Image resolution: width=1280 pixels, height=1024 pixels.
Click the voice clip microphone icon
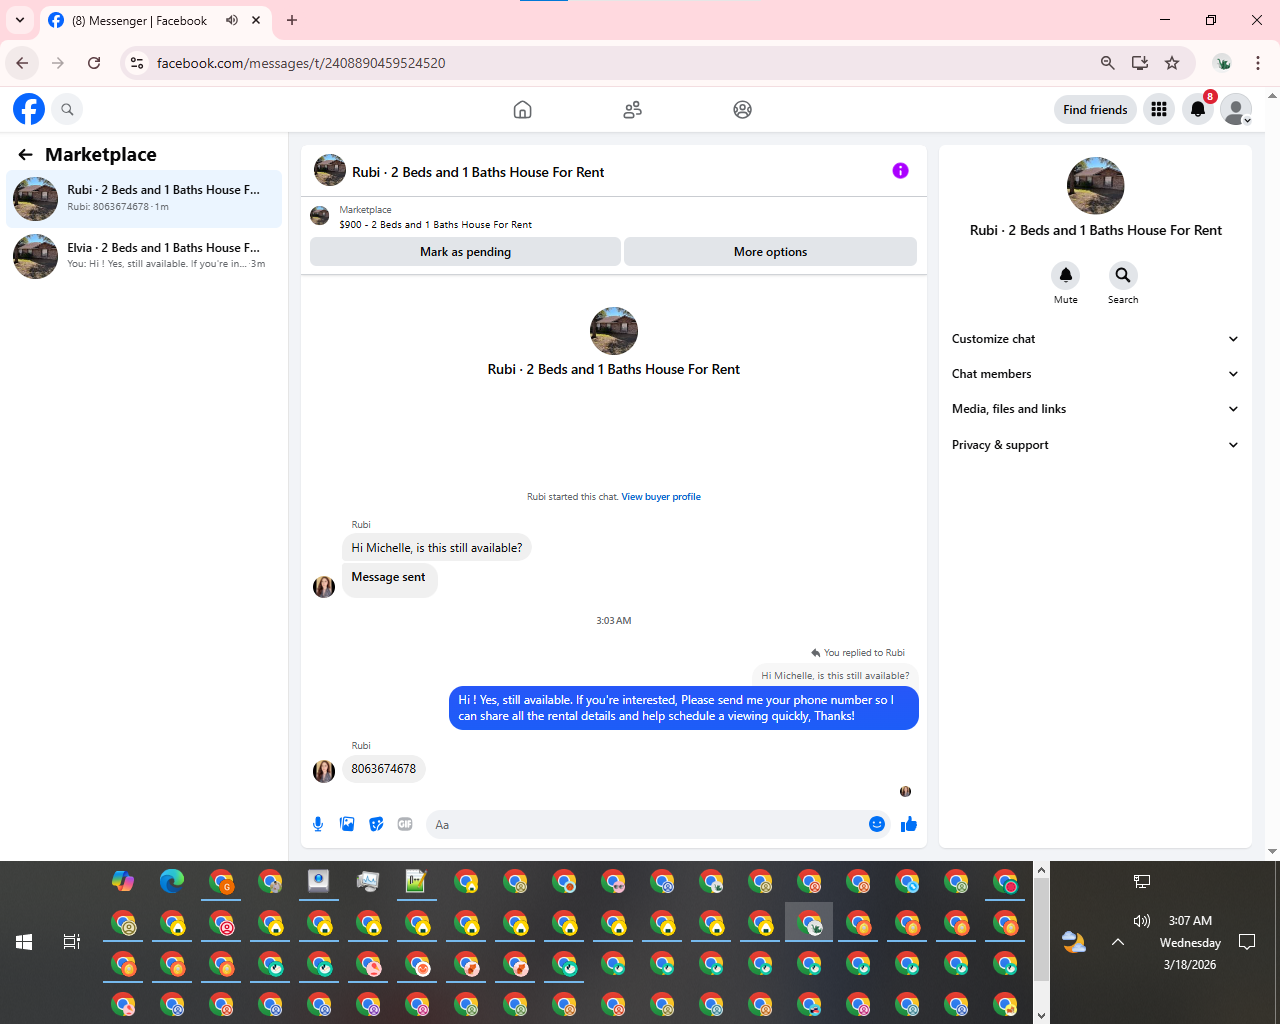[318, 824]
